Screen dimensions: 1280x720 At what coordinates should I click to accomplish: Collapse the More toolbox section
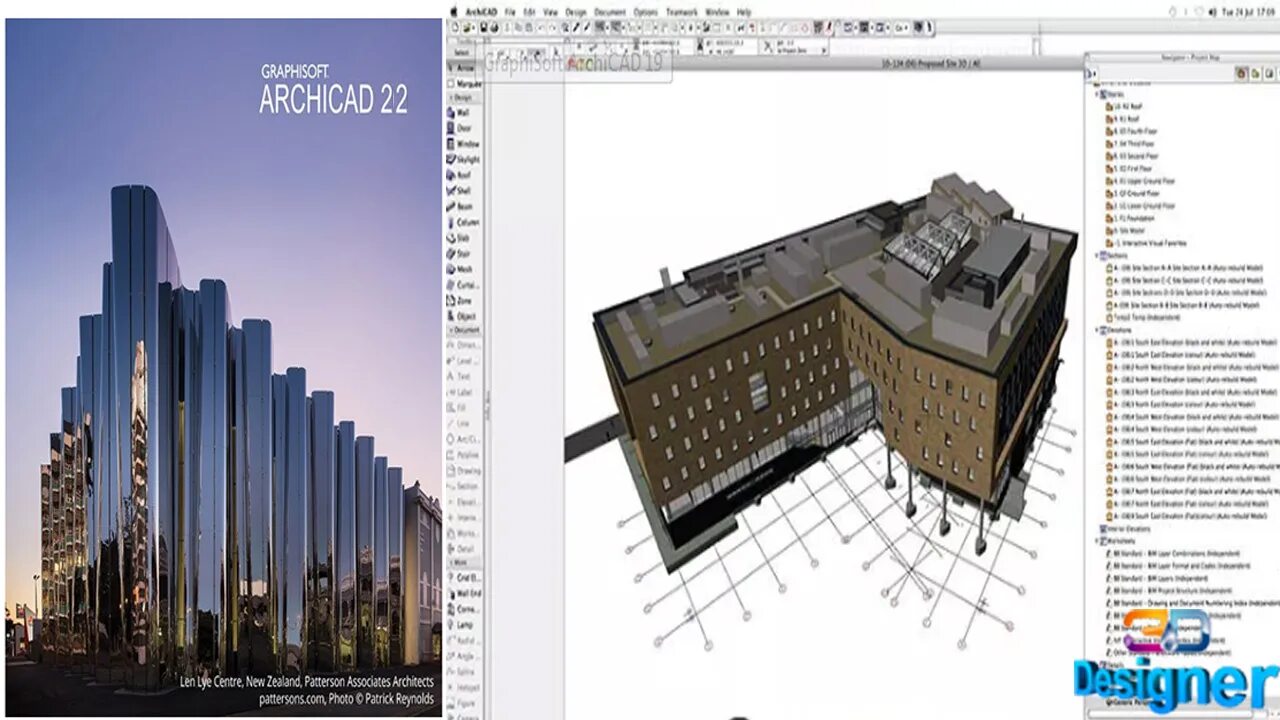[451, 563]
